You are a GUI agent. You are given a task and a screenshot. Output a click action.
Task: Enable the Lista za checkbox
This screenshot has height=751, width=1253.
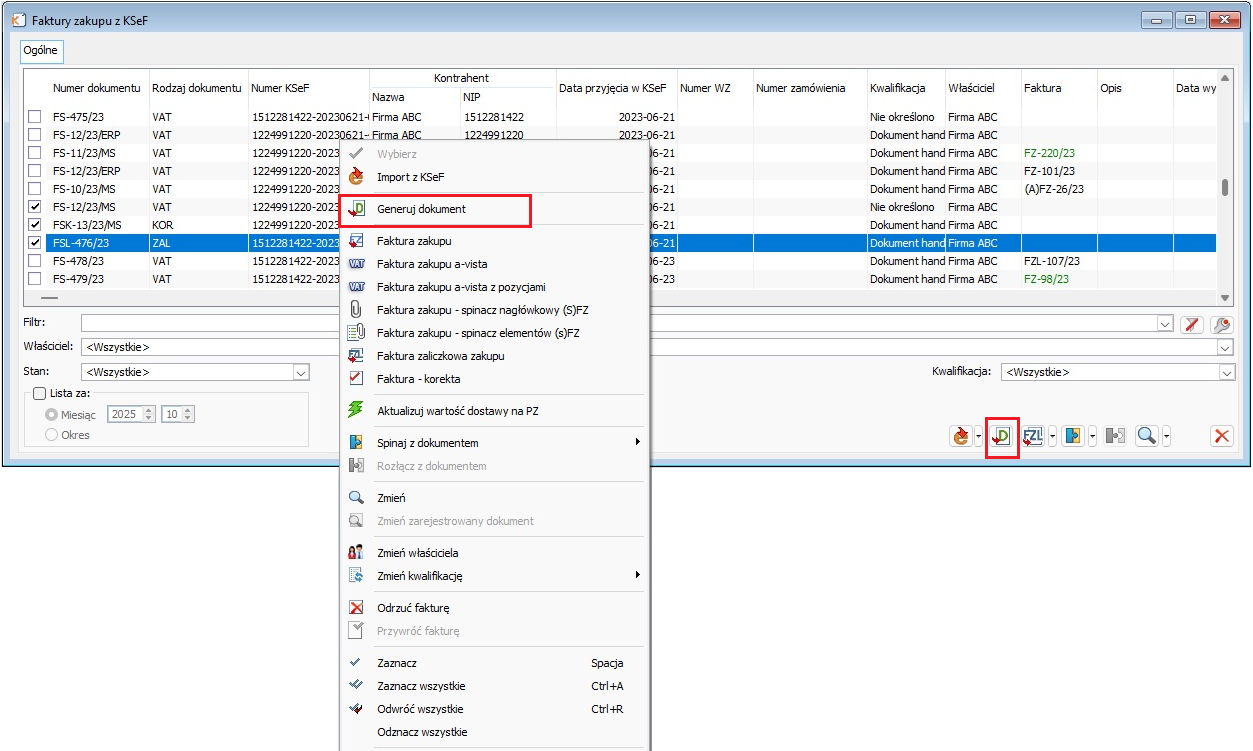(x=40, y=394)
